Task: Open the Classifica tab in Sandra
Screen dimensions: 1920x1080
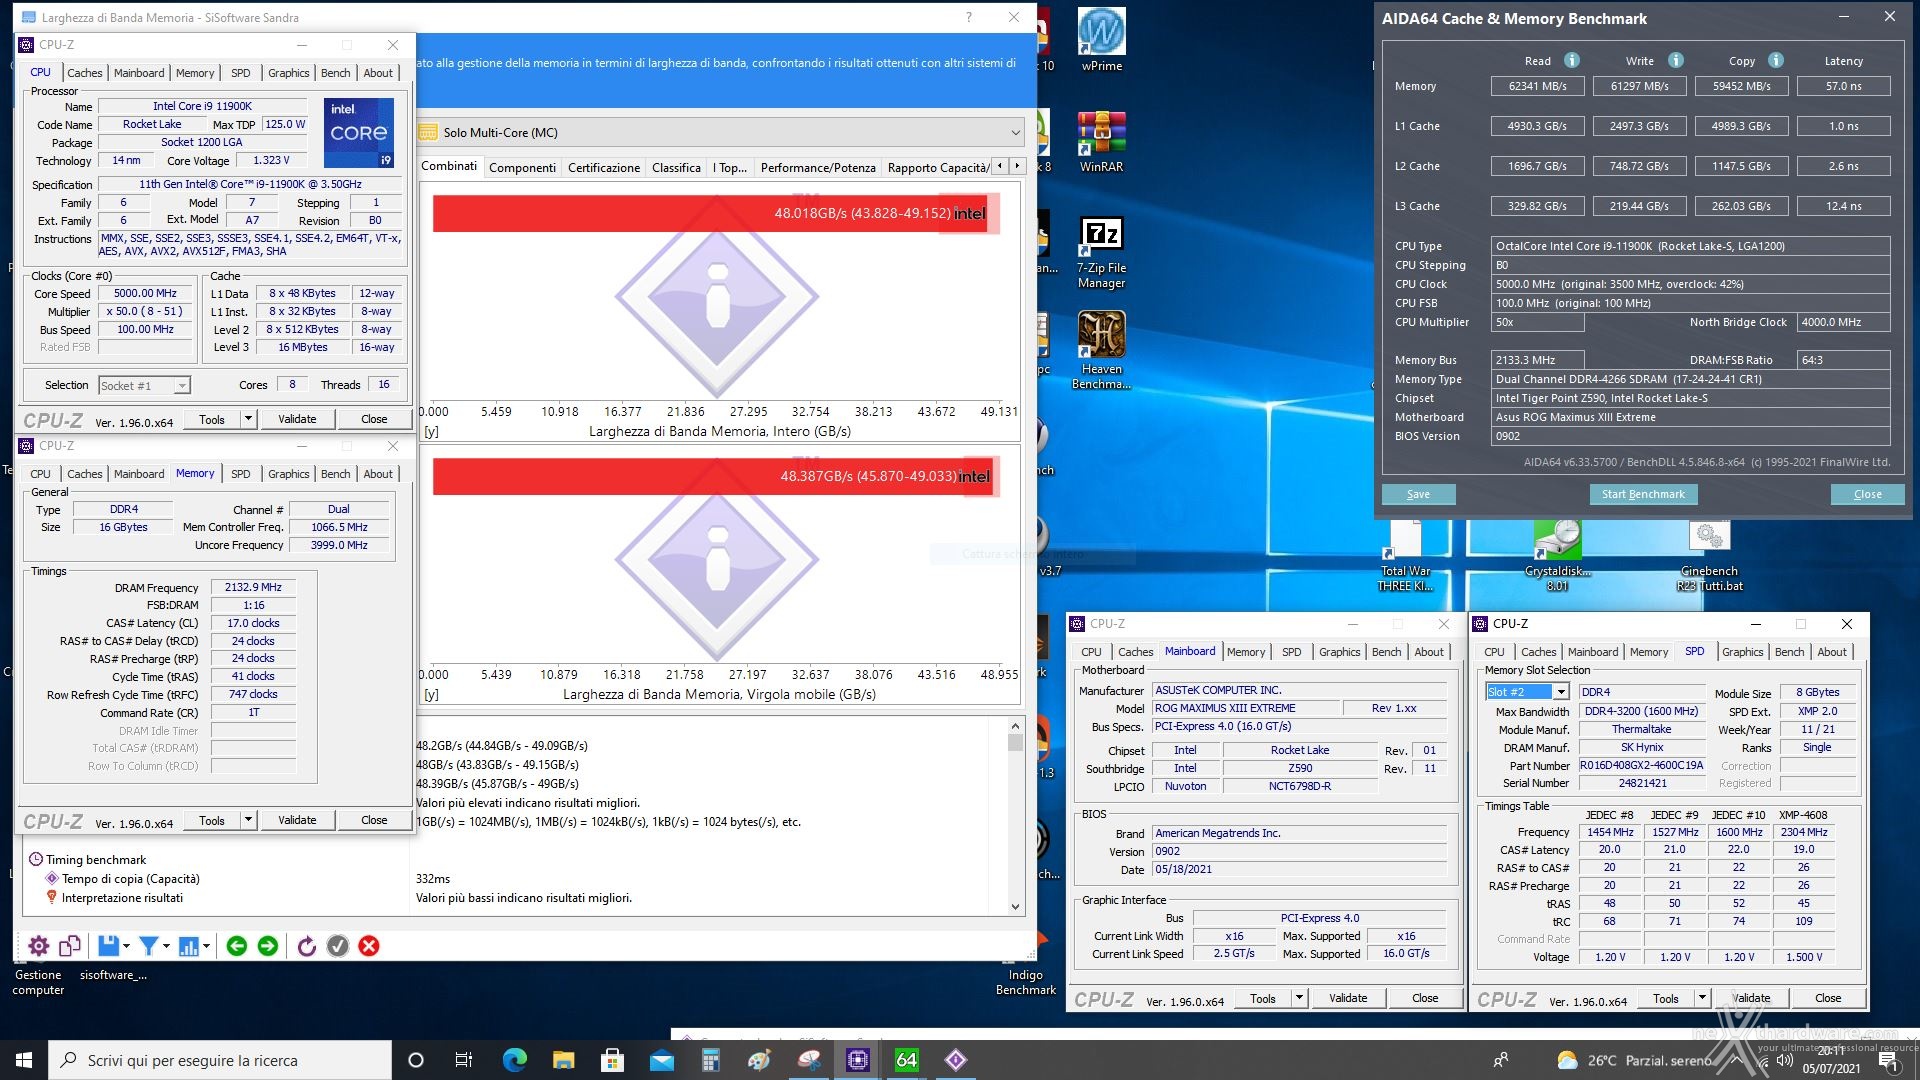Action: (676, 168)
